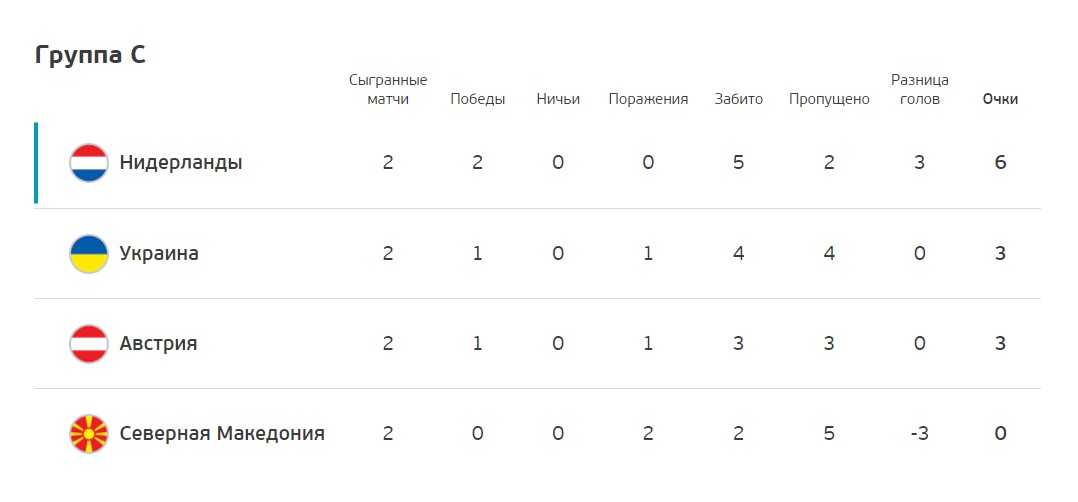The image size is (1078, 502).
Task: Click Netherlands goals scored value 5
Action: 738,163
